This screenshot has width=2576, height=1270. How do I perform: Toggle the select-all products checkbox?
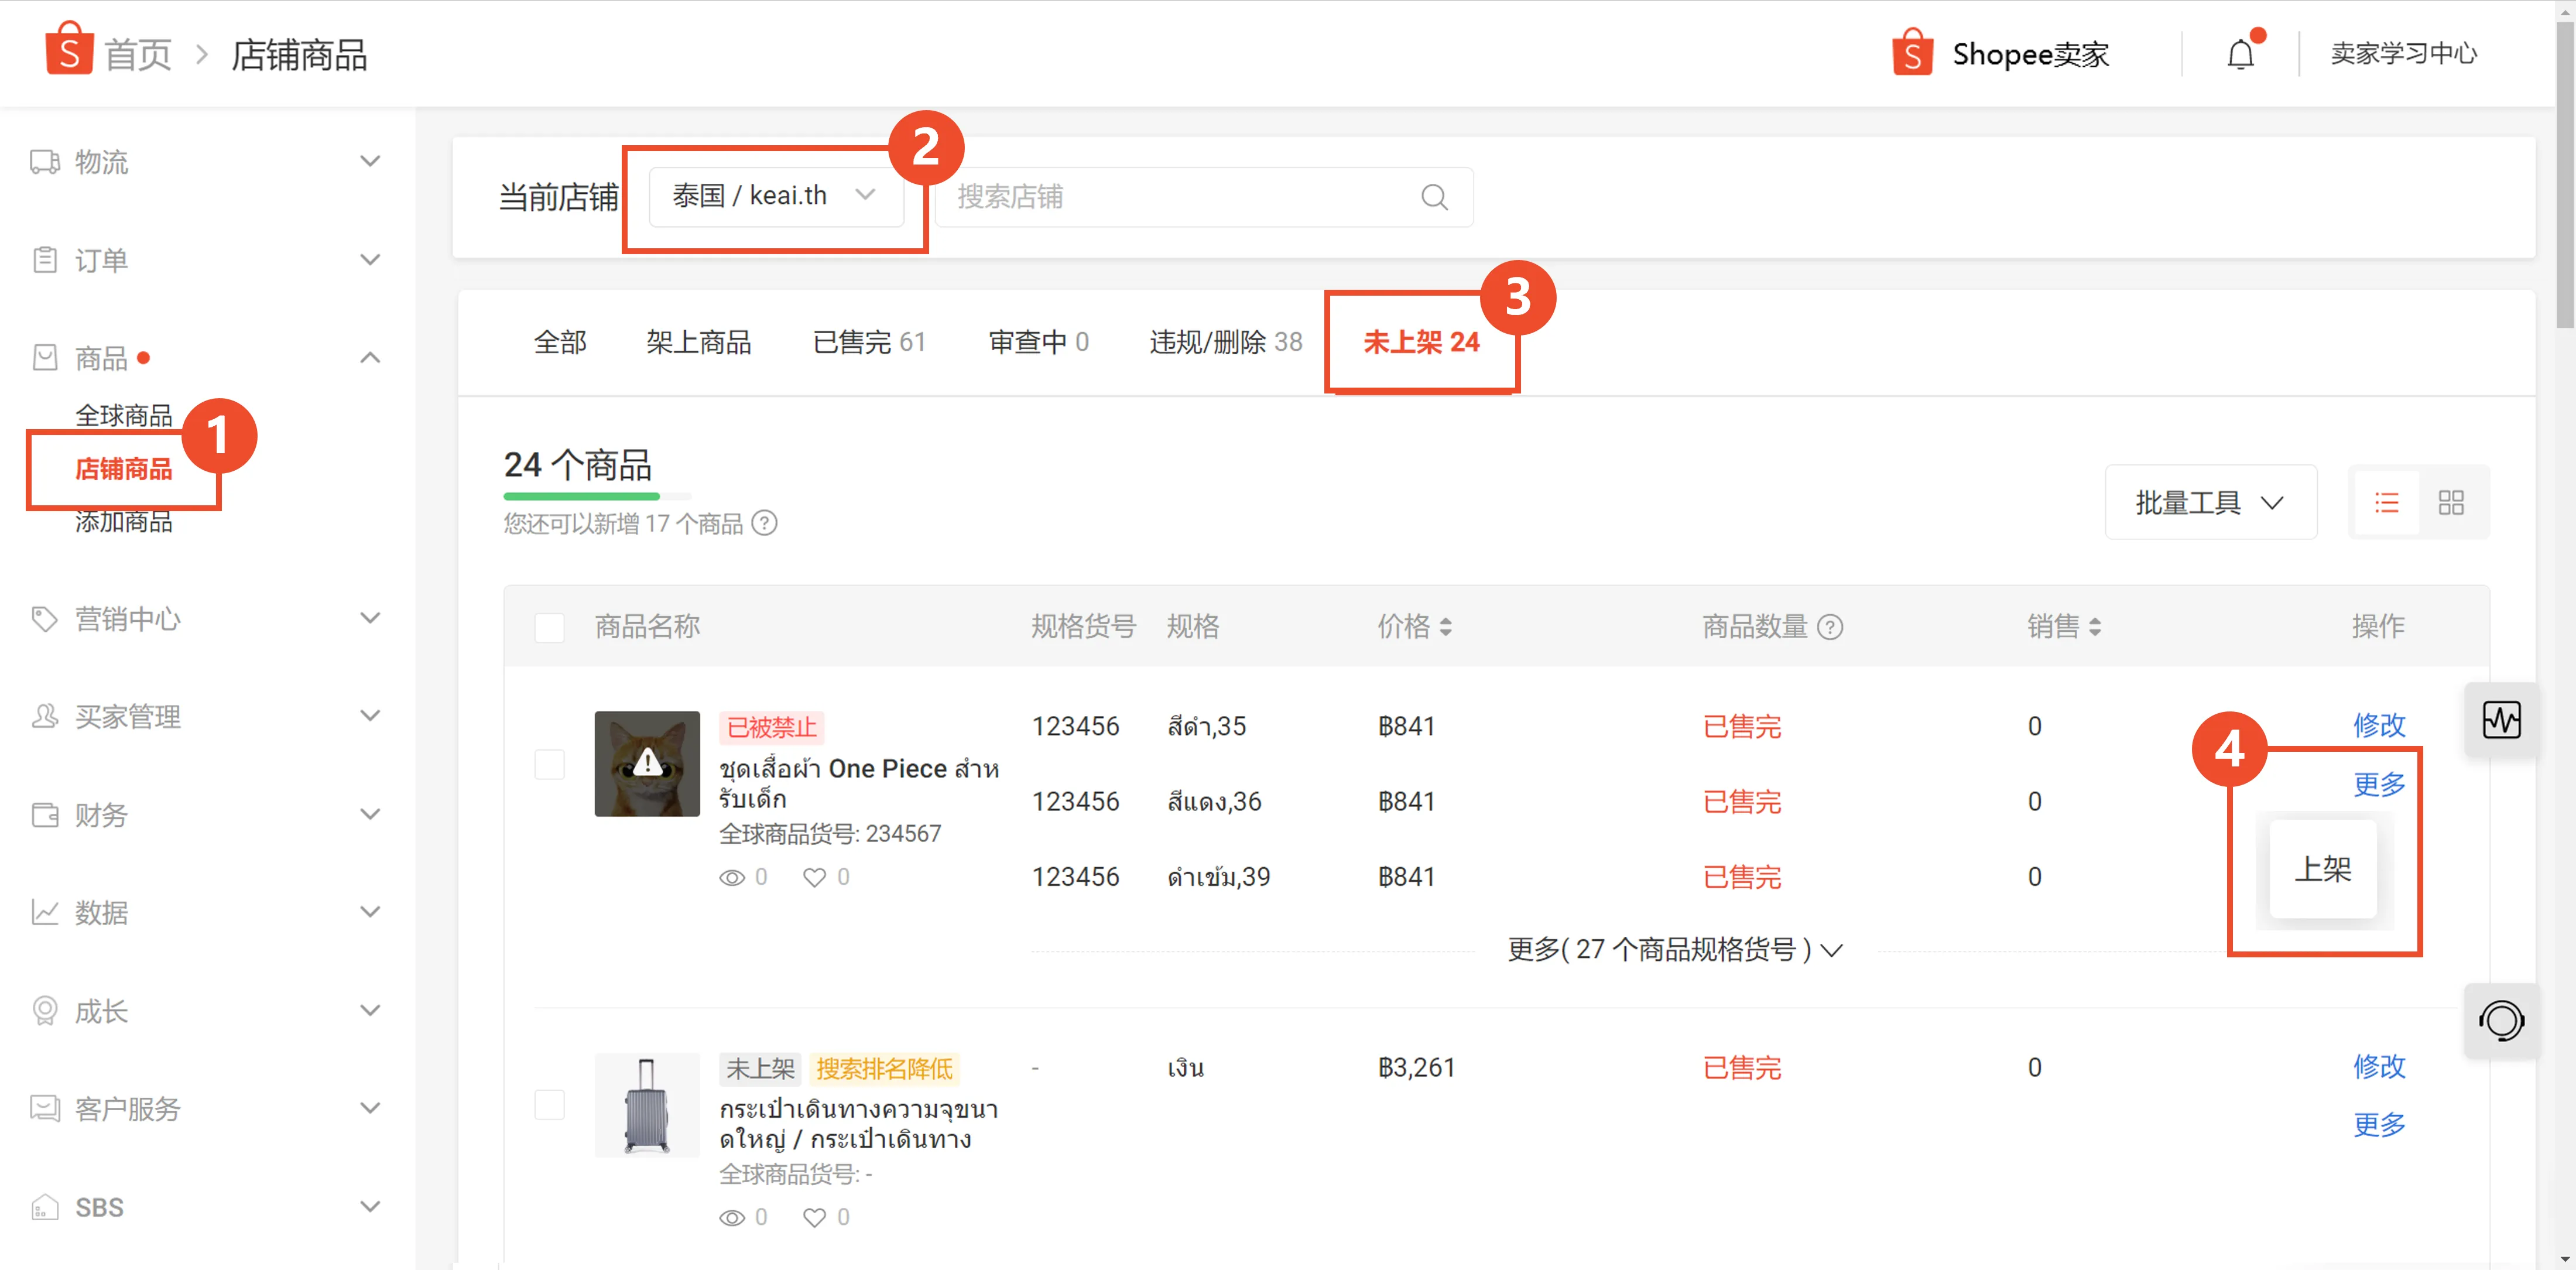tap(549, 627)
